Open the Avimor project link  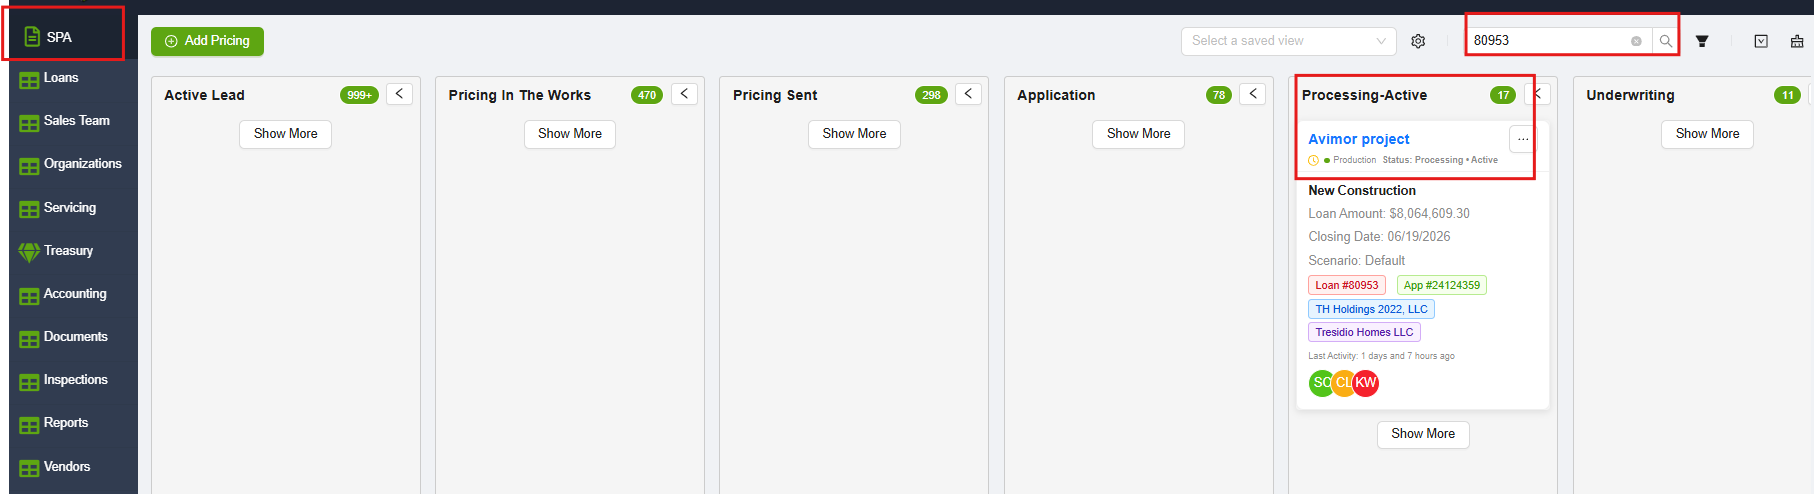tap(1359, 139)
